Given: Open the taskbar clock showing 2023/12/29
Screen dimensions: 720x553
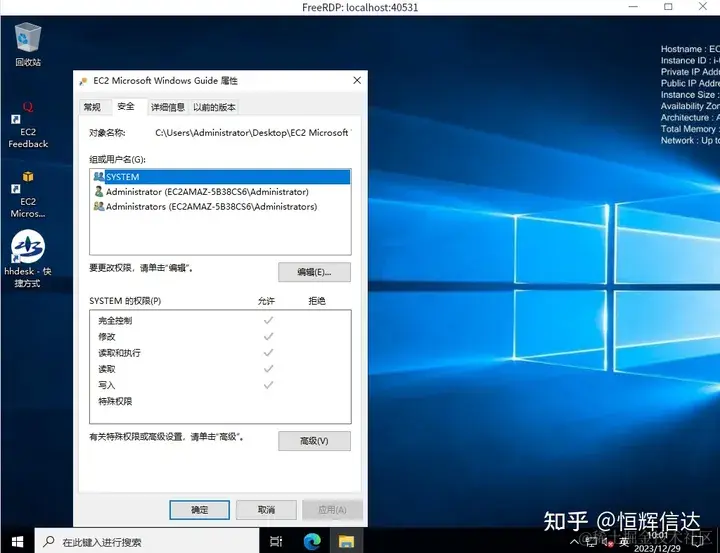Looking at the screenshot, I should (658, 542).
